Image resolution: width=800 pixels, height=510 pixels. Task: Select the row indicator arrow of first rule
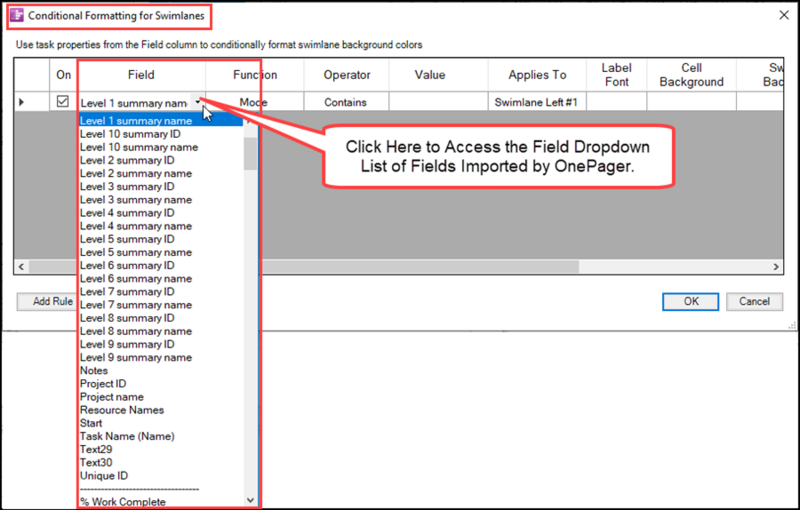point(21,102)
